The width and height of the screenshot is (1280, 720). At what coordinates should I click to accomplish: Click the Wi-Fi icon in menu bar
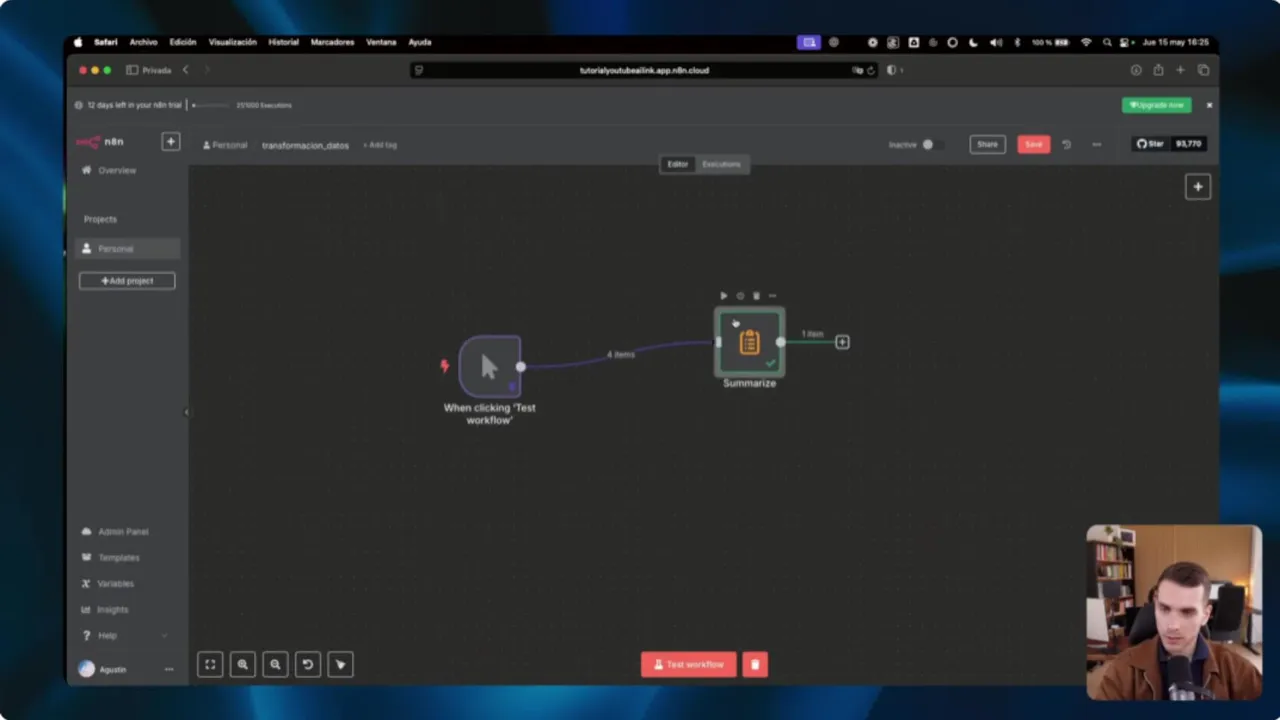(x=1087, y=42)
